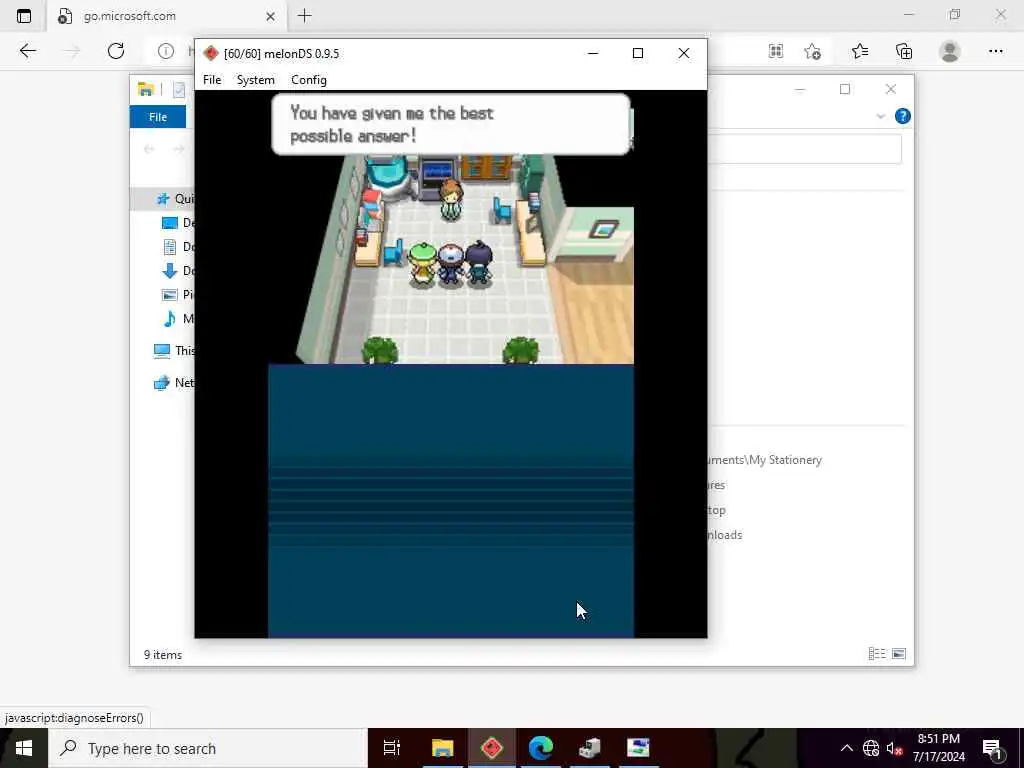Open Microsoft Edge from the taskbar

(541, 748)
